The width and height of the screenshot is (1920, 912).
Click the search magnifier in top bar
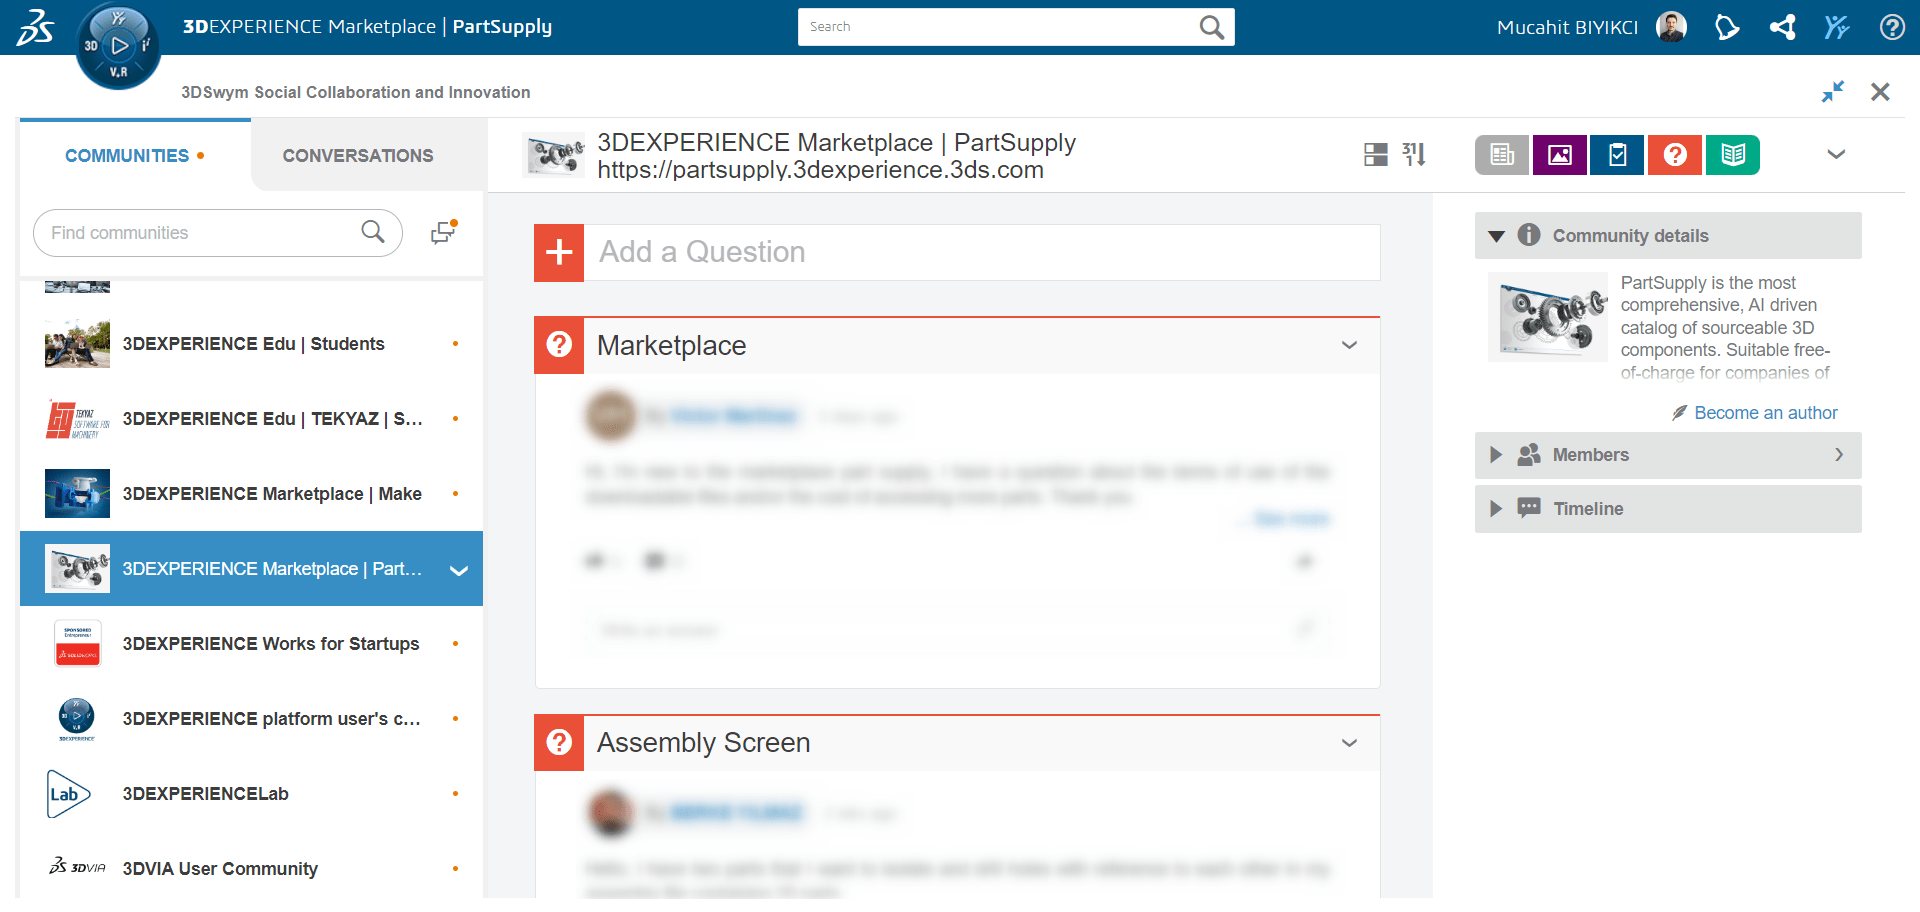coord(1211,27)
